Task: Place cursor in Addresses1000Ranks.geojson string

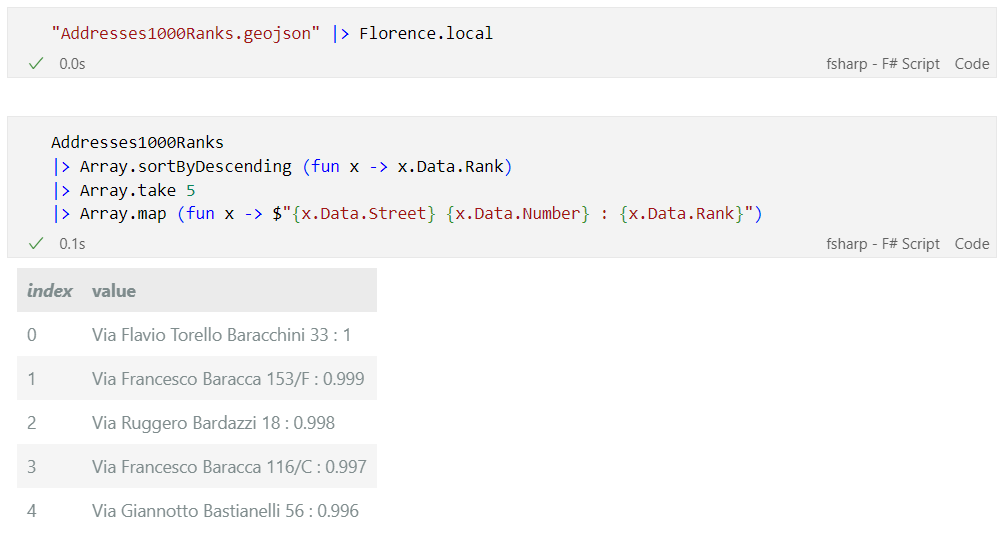Action: (x=186, y=33)
